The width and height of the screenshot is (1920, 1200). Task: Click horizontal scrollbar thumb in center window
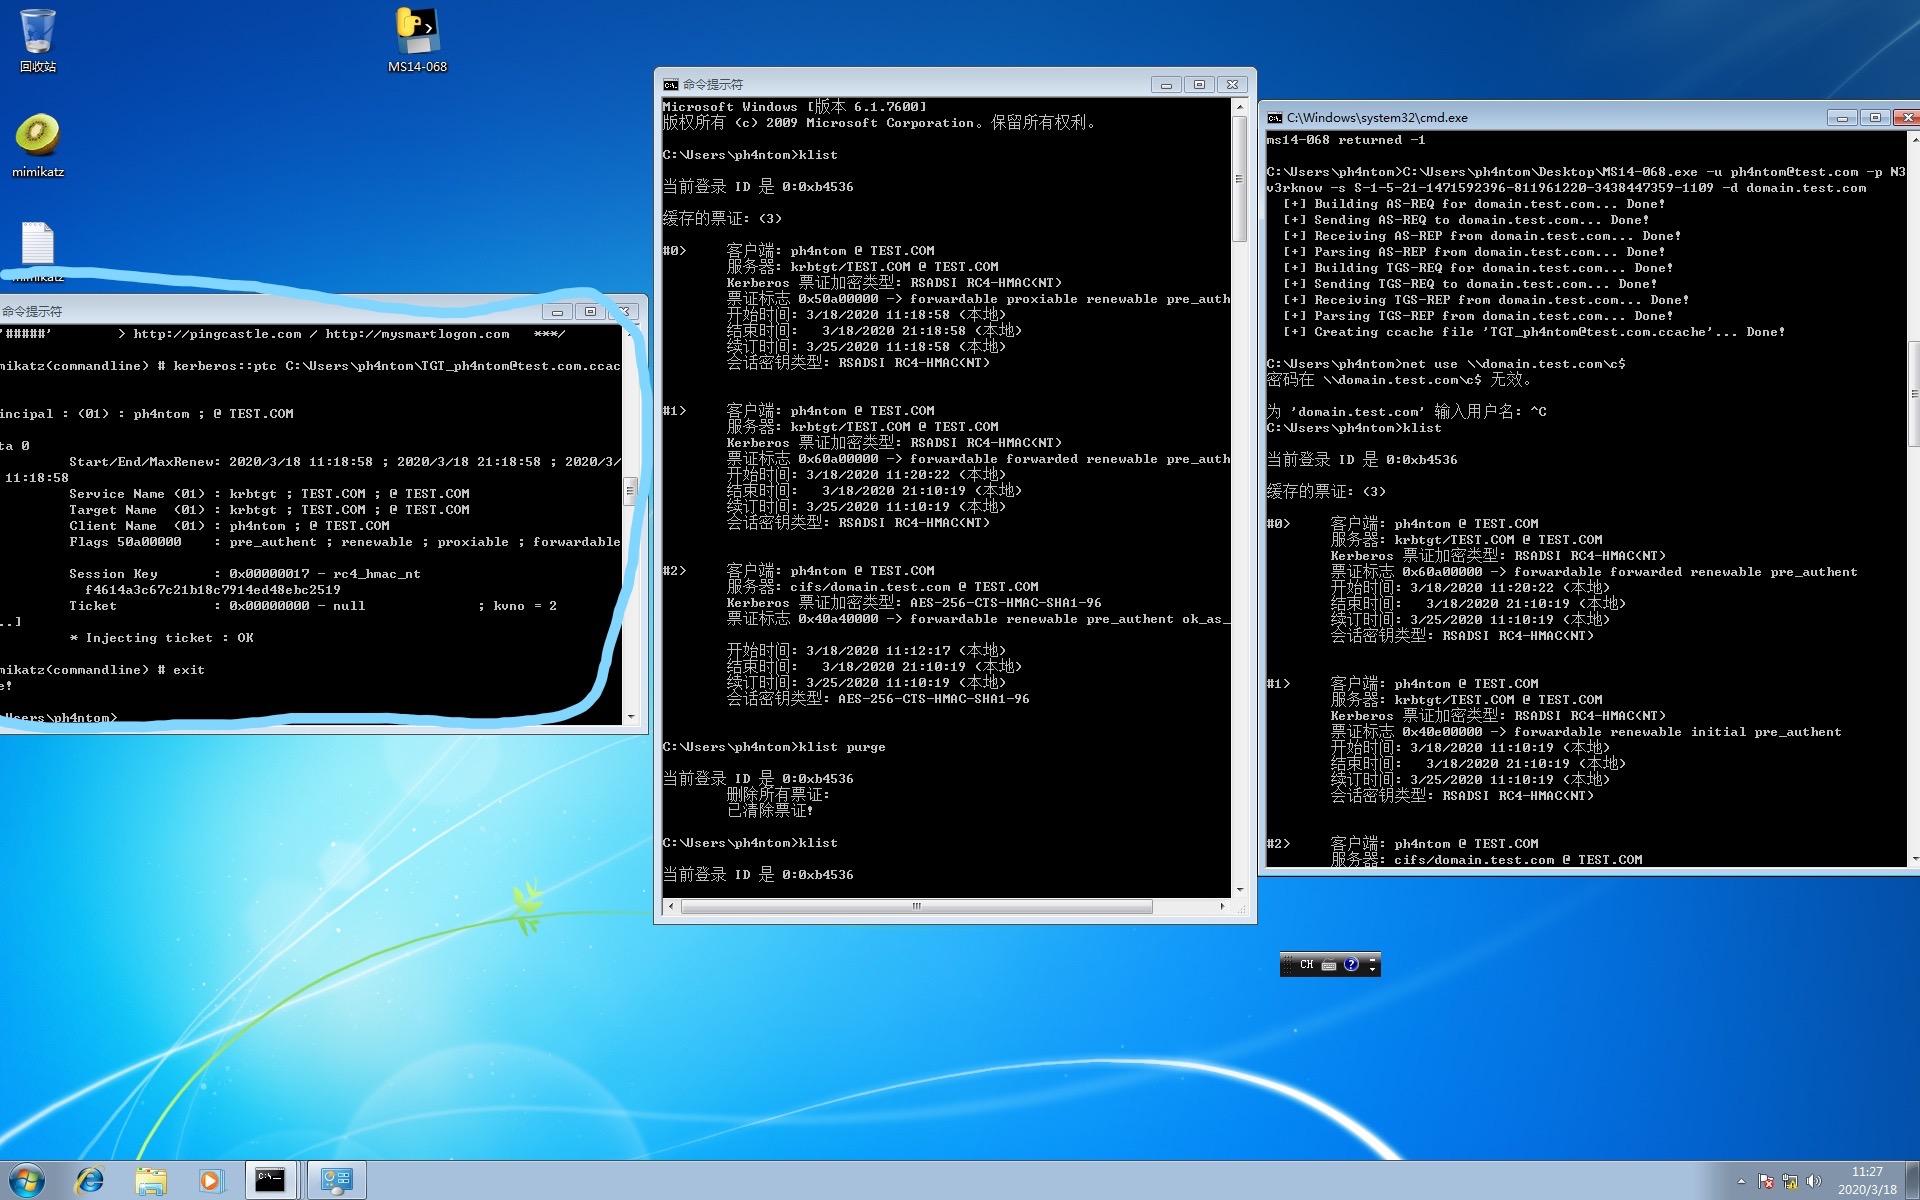pos(916,906)
